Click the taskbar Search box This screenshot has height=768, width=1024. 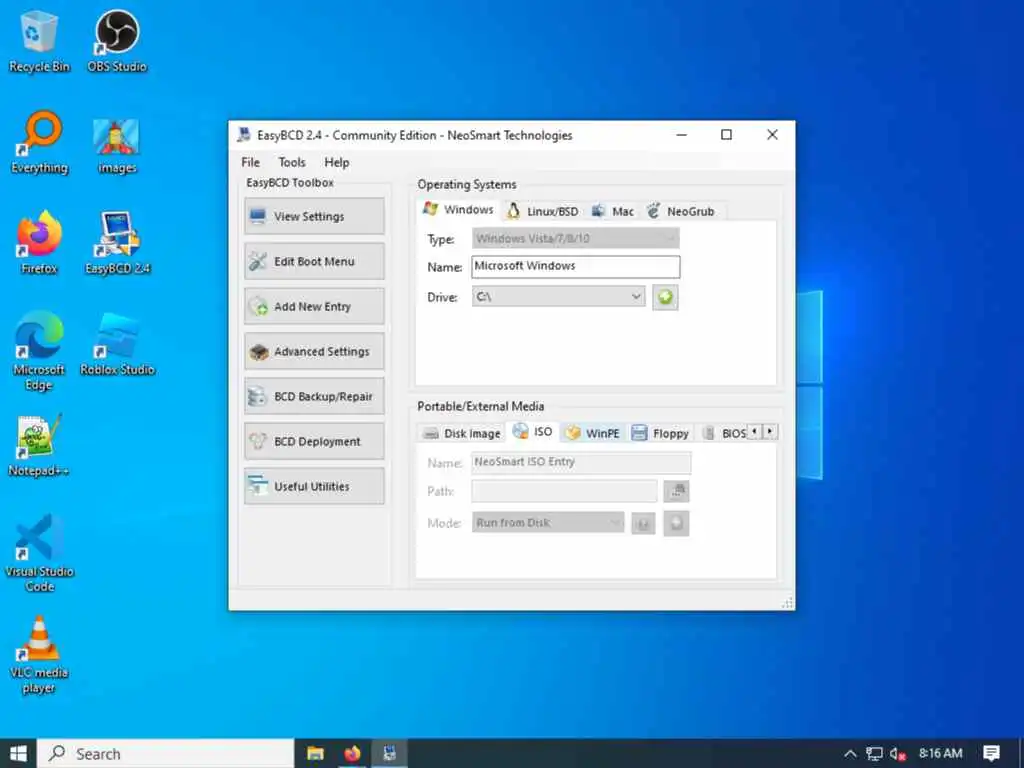[165, 754]
